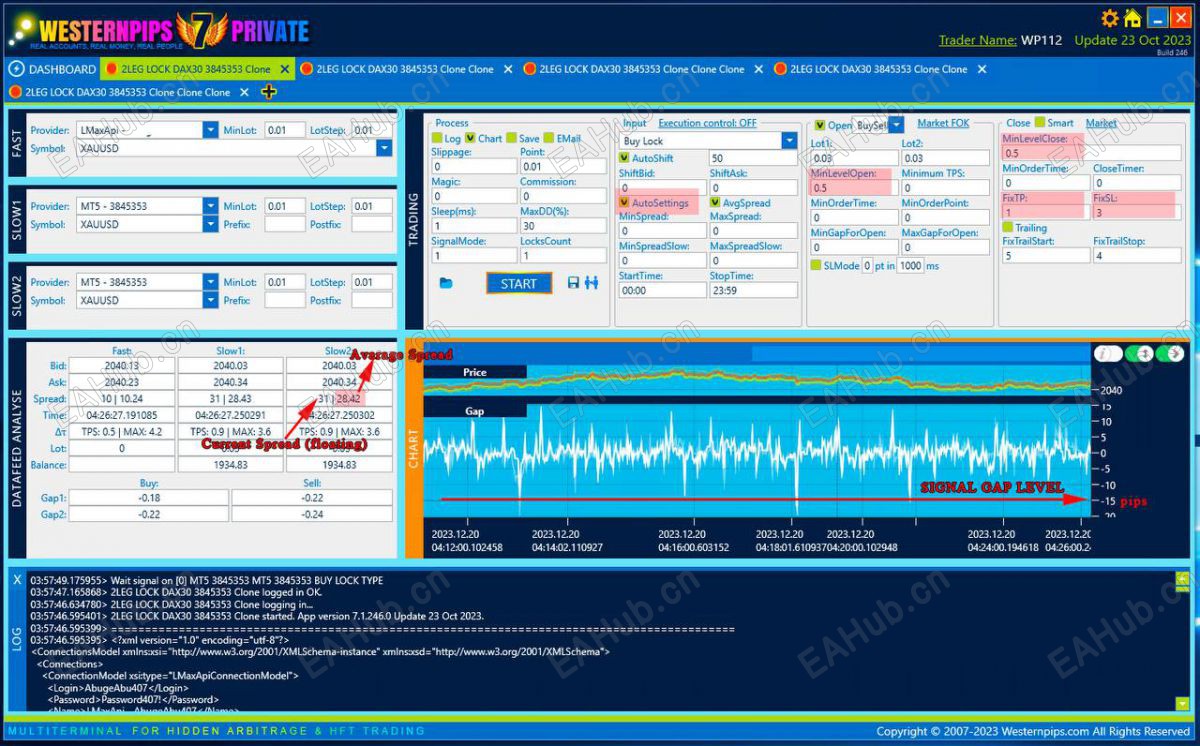Click the Trader Name link
Viewport: 1200px width, 746px height.
point(977,40)
